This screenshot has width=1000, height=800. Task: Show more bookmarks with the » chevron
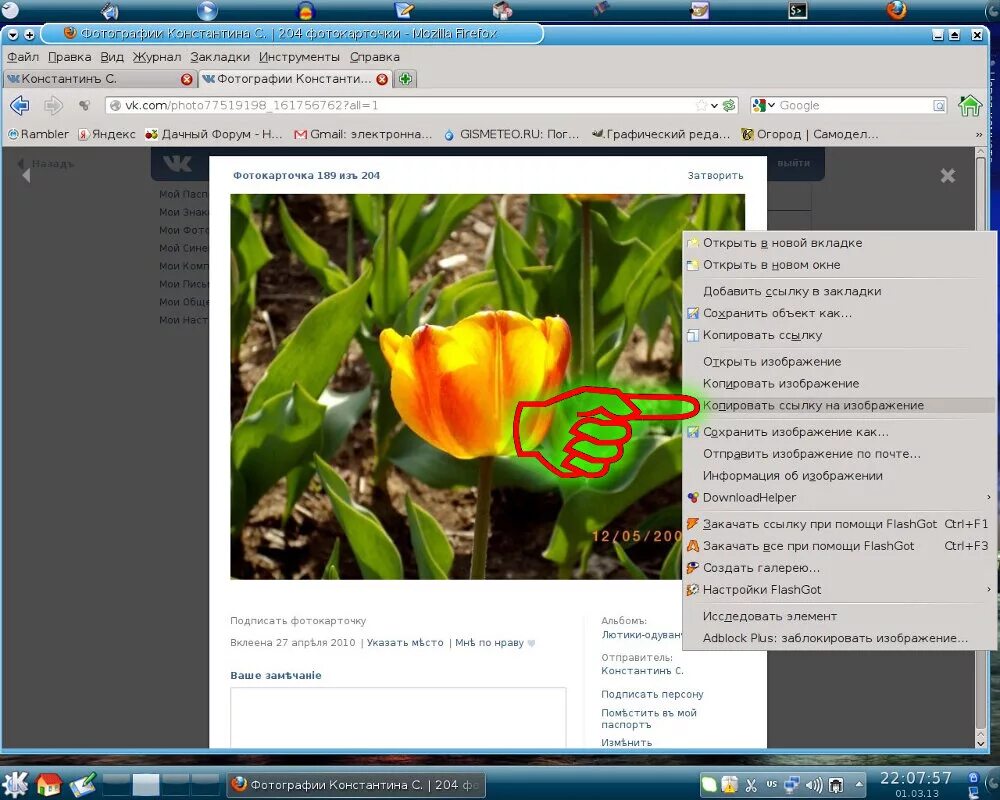pos(979,135)
